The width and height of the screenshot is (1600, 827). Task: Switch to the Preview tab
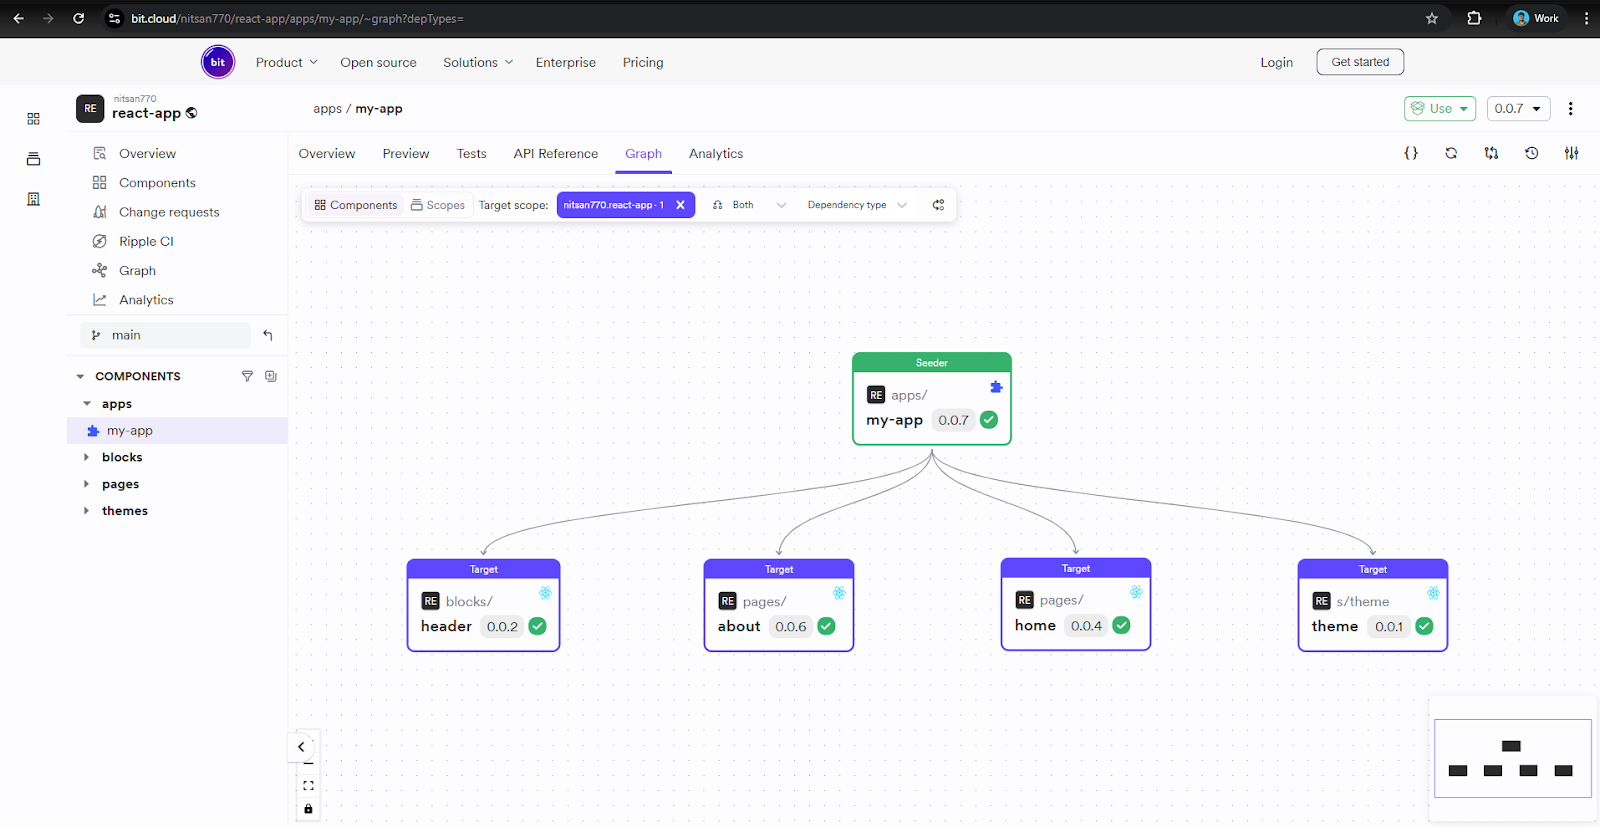[x=406, y=154]
